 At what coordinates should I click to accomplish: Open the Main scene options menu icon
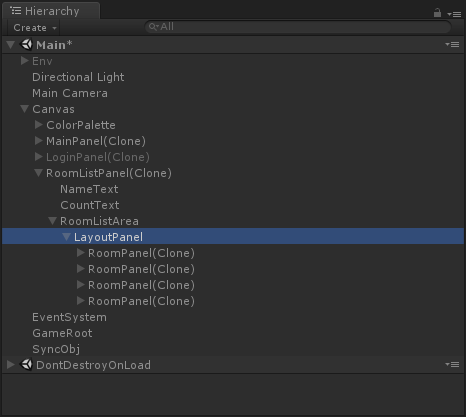[x=452, y=45]
